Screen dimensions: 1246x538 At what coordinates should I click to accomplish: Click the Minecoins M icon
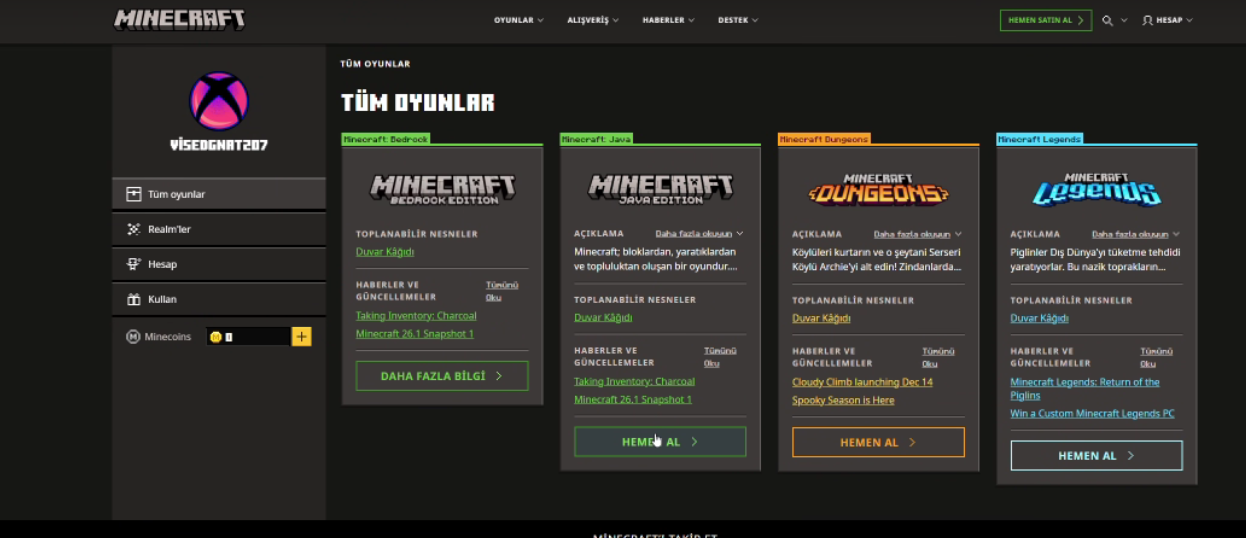click(x=133, y=337)
